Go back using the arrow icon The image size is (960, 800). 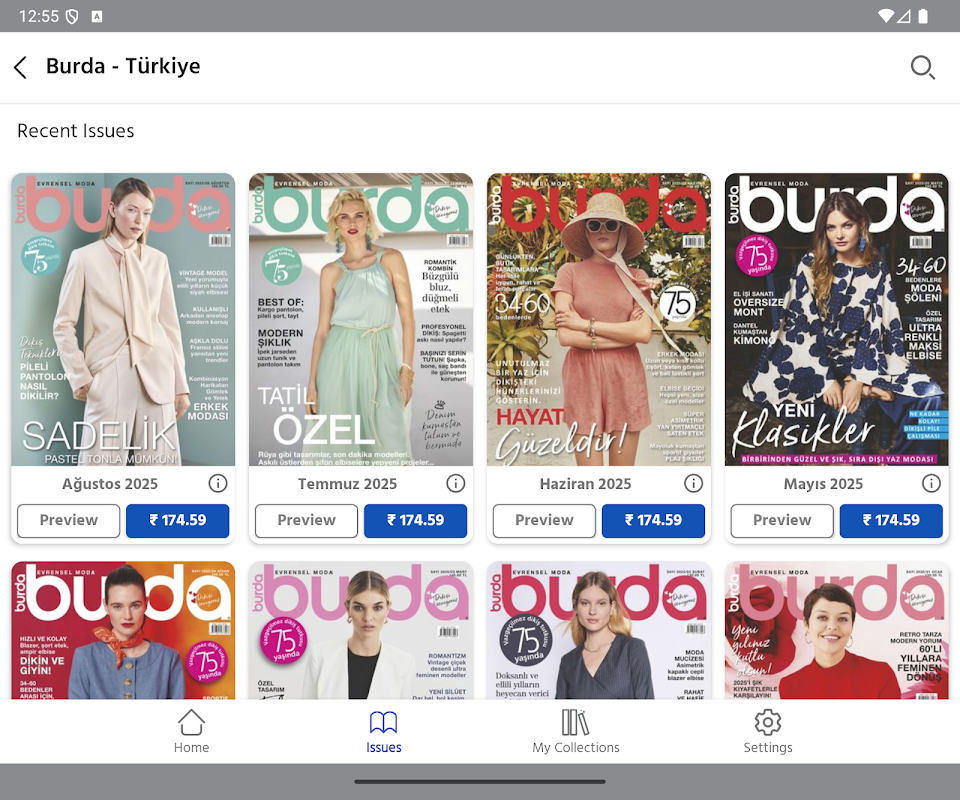[x=20, y=67]
